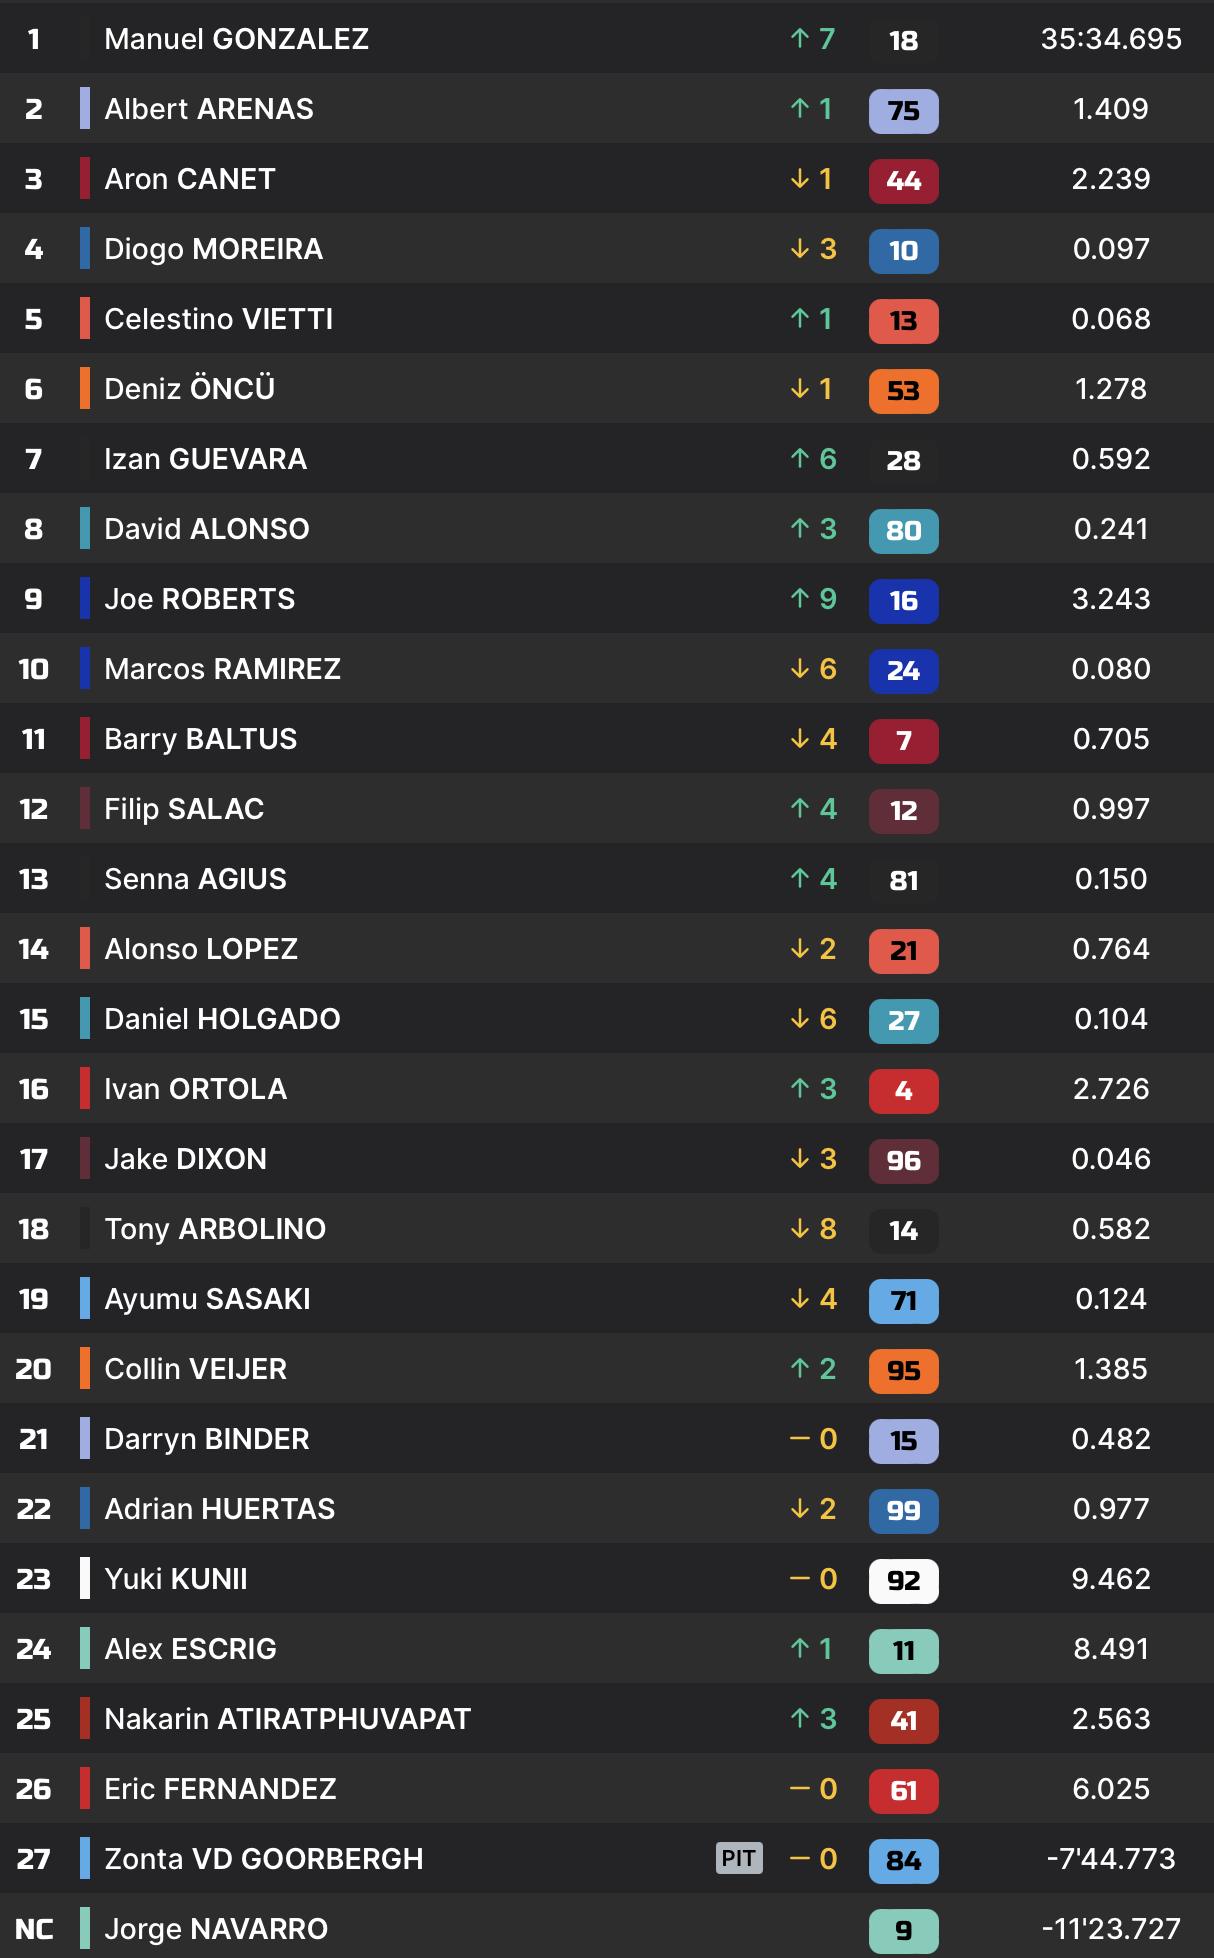Click the yellow down arrow for Tony Arbolino
Screen dimensions: 1214x1958
tap(800, 1228)
